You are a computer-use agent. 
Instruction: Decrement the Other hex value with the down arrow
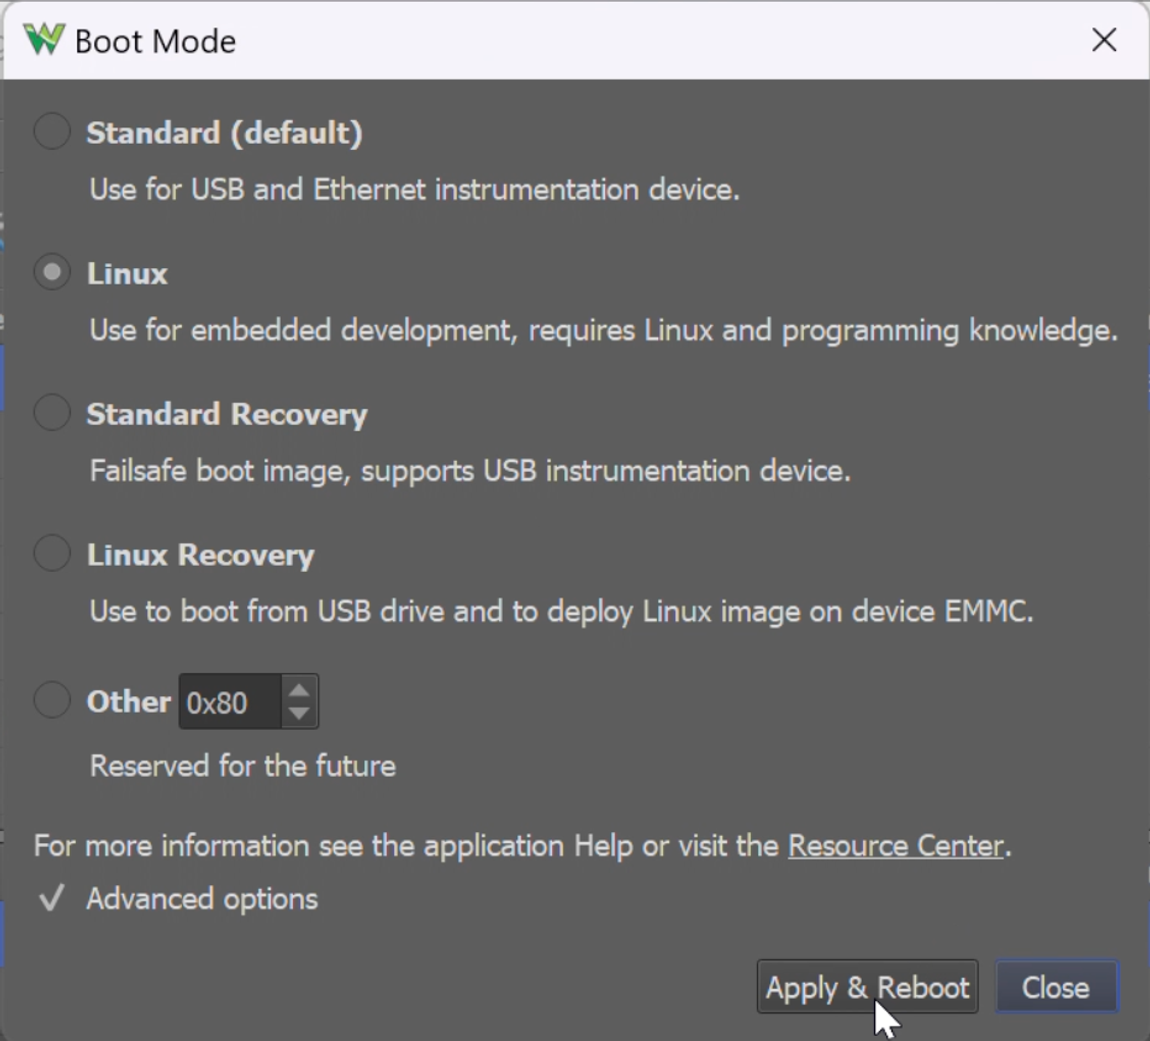pyautogui.click(x=299, y=711)
